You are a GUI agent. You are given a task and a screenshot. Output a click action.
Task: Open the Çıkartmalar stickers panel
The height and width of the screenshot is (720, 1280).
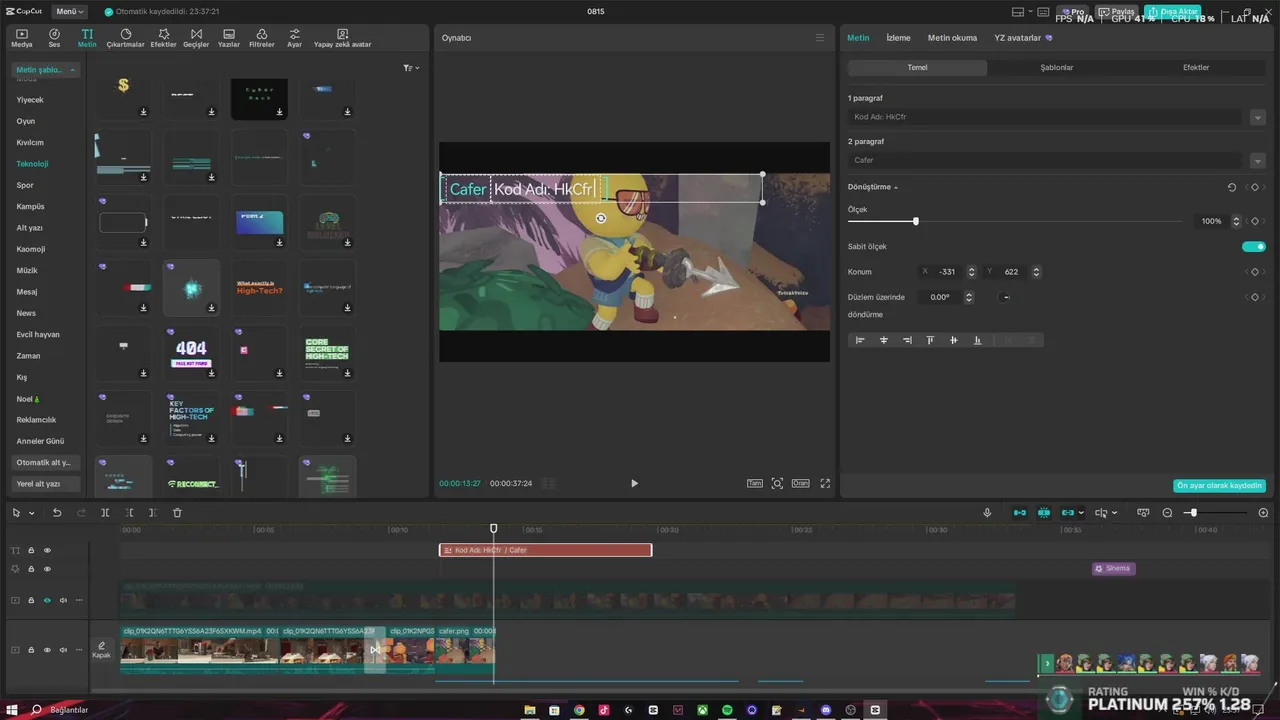click(x=125, y=38)
